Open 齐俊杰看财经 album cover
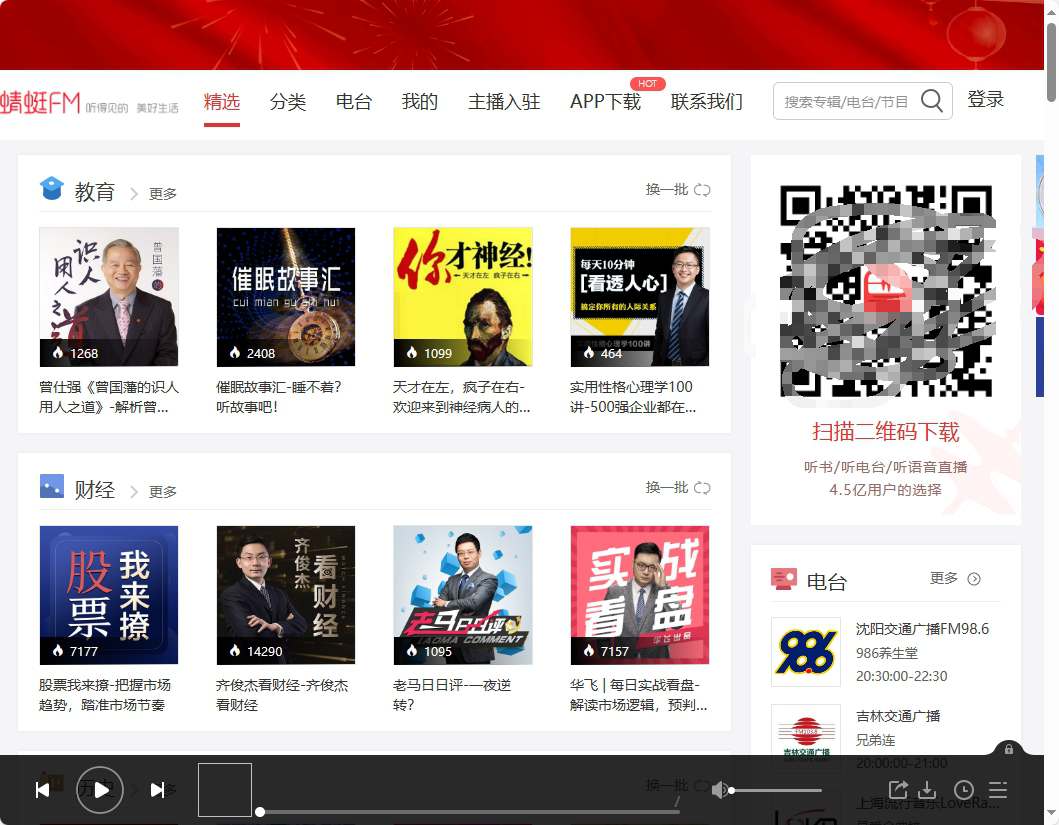Screen dimensions: 1059x825 click(286, 595)
